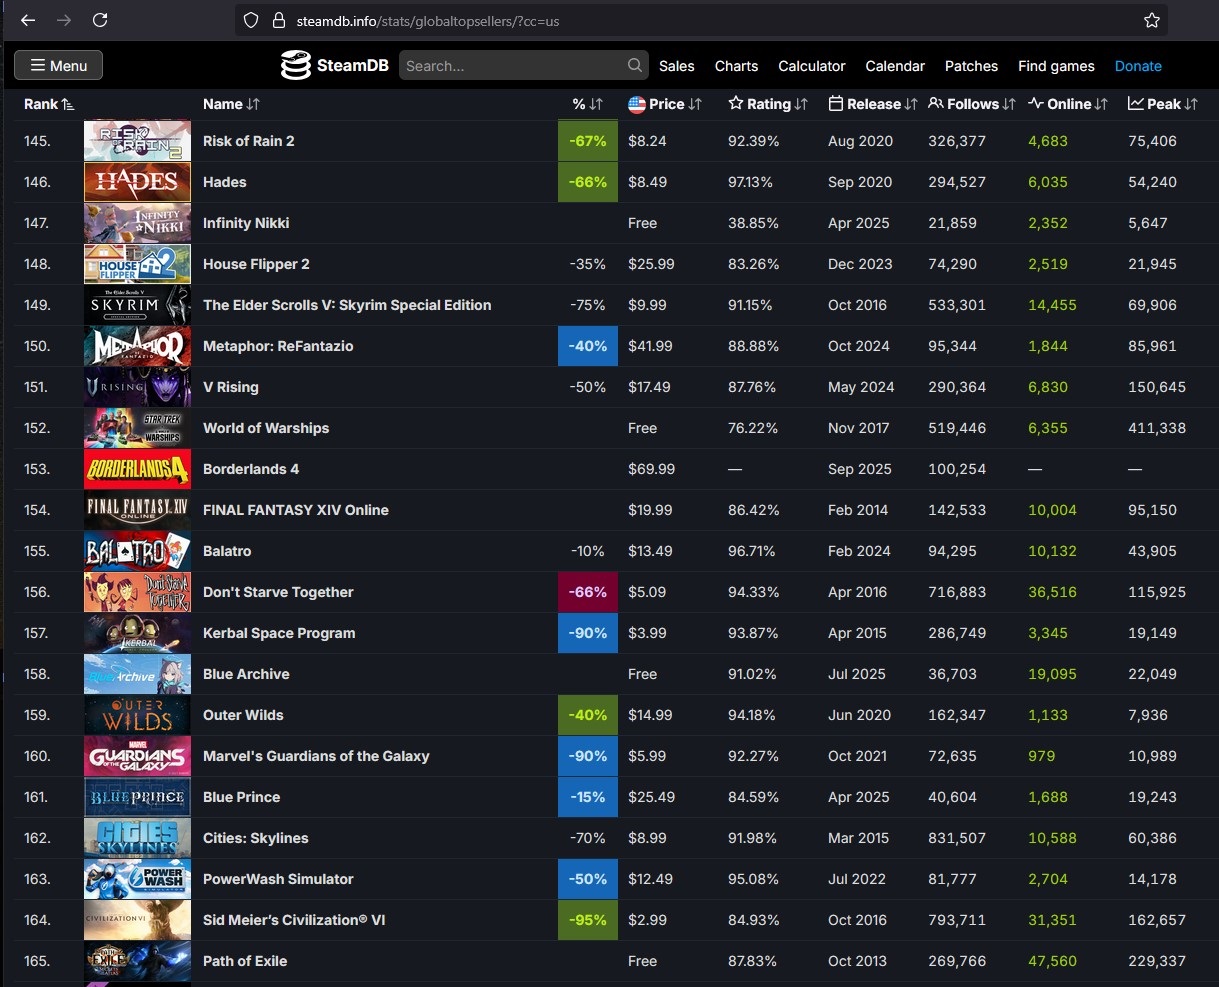Reload the page with the refresh icon
1219x987 pixels.
(x=100, y=20)
